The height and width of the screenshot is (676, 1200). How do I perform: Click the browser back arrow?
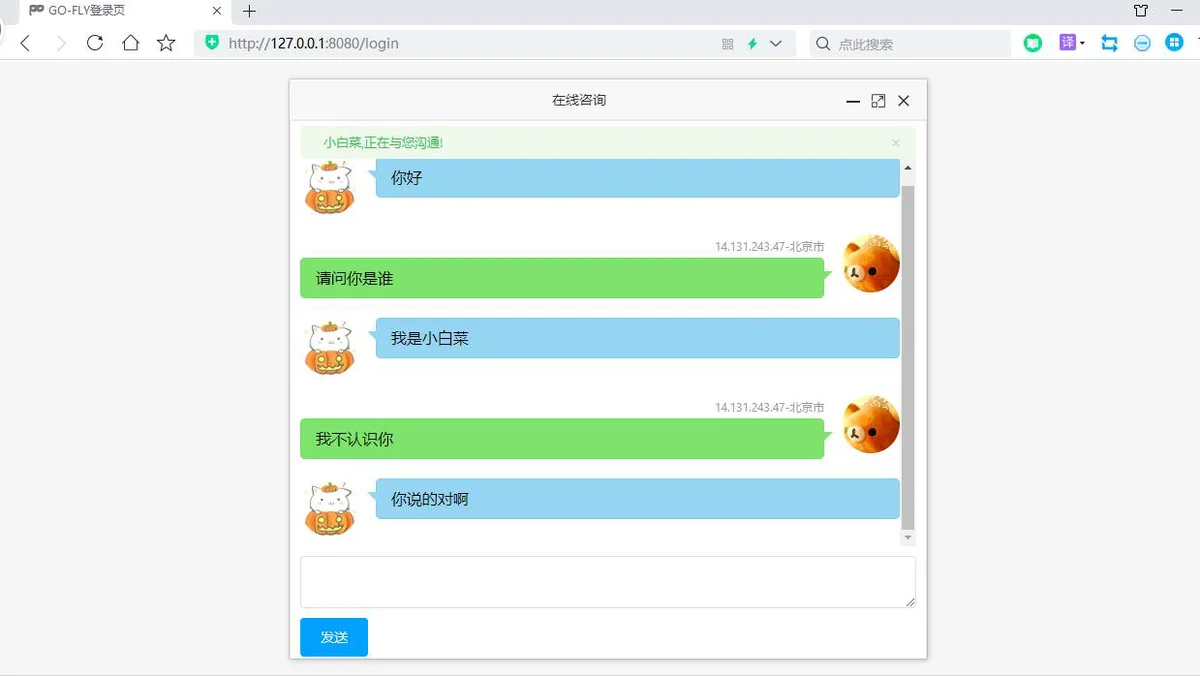pos(26,43)
